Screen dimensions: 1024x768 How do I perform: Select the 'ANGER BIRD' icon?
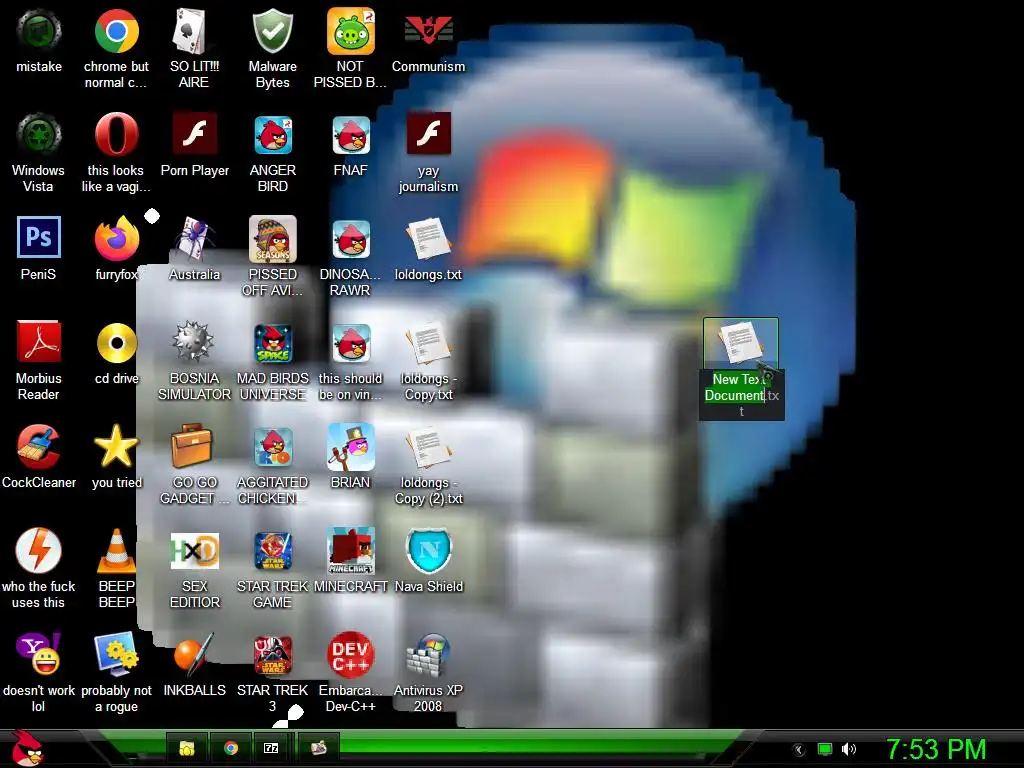coord(272,135)
